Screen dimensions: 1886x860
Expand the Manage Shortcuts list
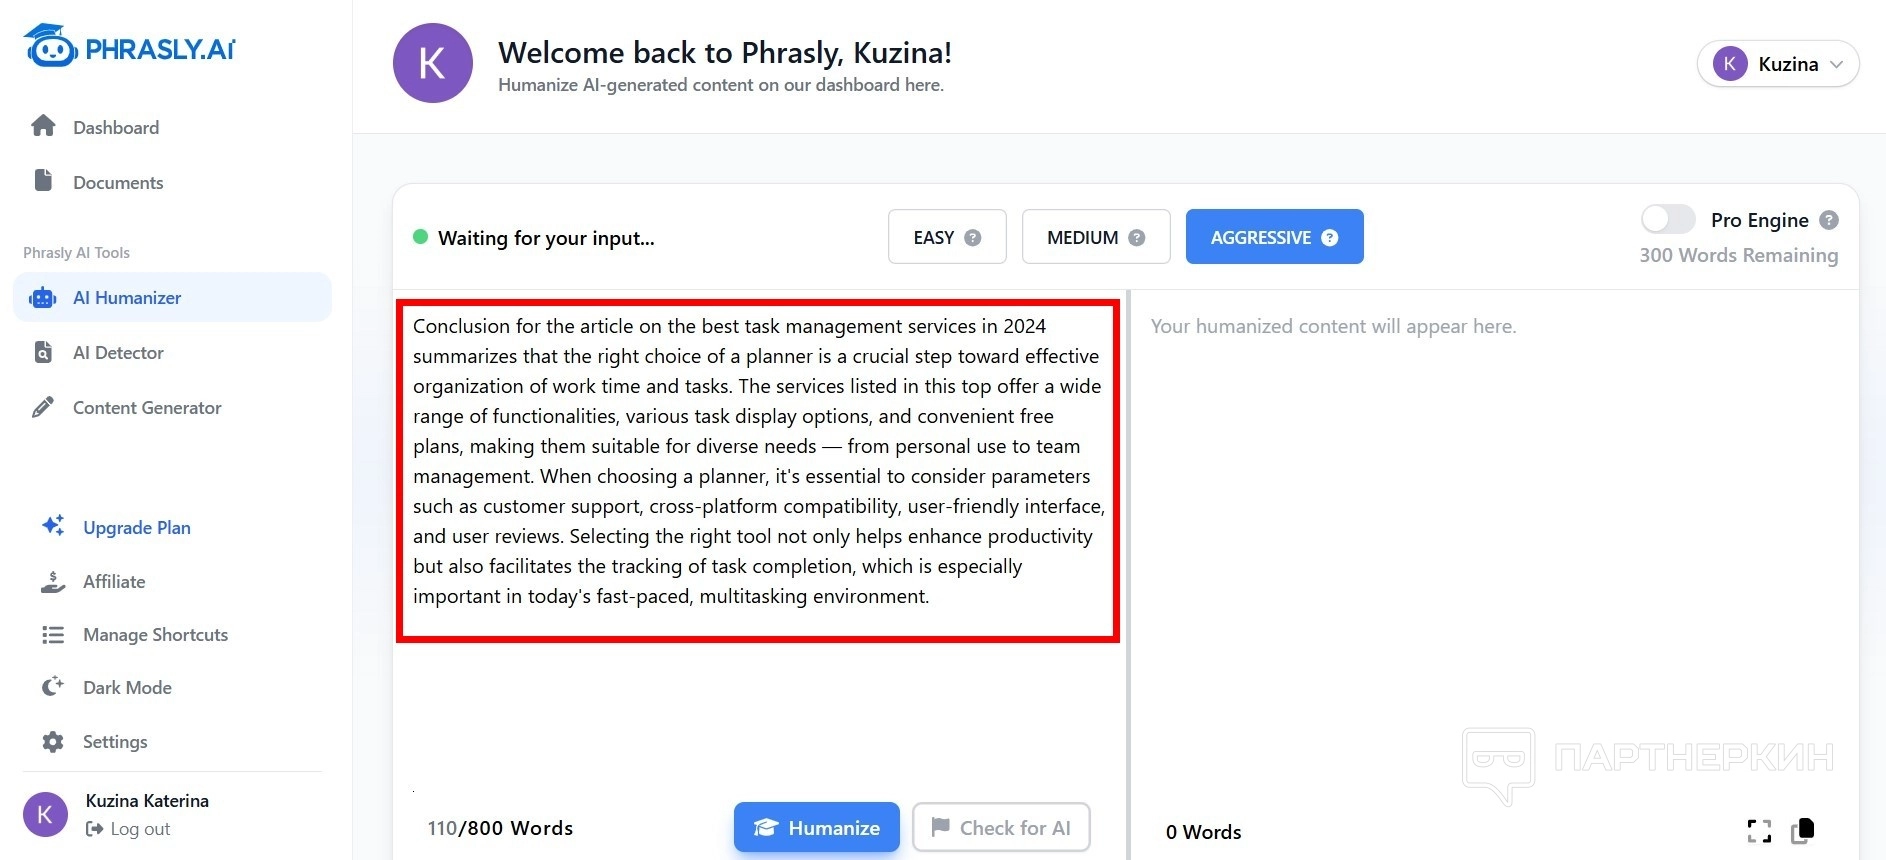[x=155, y=635]
